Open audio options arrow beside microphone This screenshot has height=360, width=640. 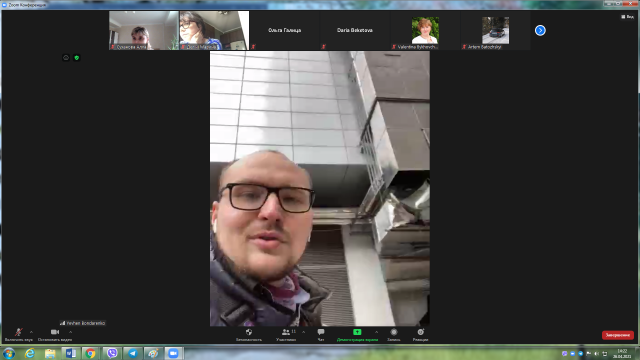tap(31, 332)
